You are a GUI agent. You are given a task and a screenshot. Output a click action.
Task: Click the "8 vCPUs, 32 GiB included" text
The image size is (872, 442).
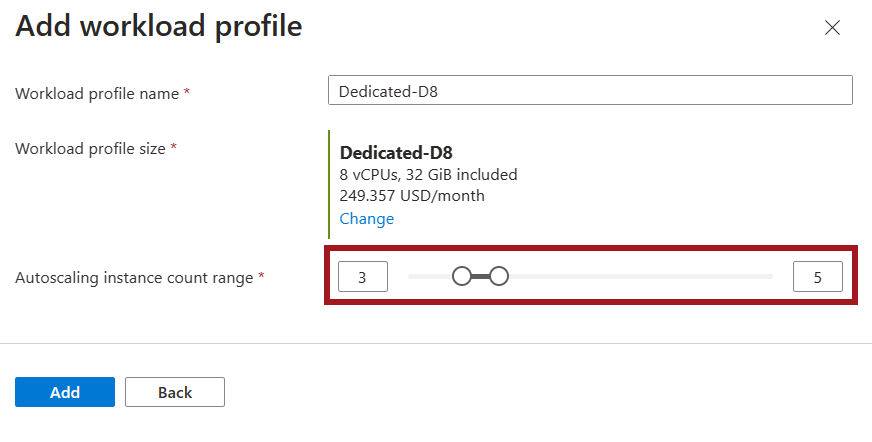pos(428,175)
